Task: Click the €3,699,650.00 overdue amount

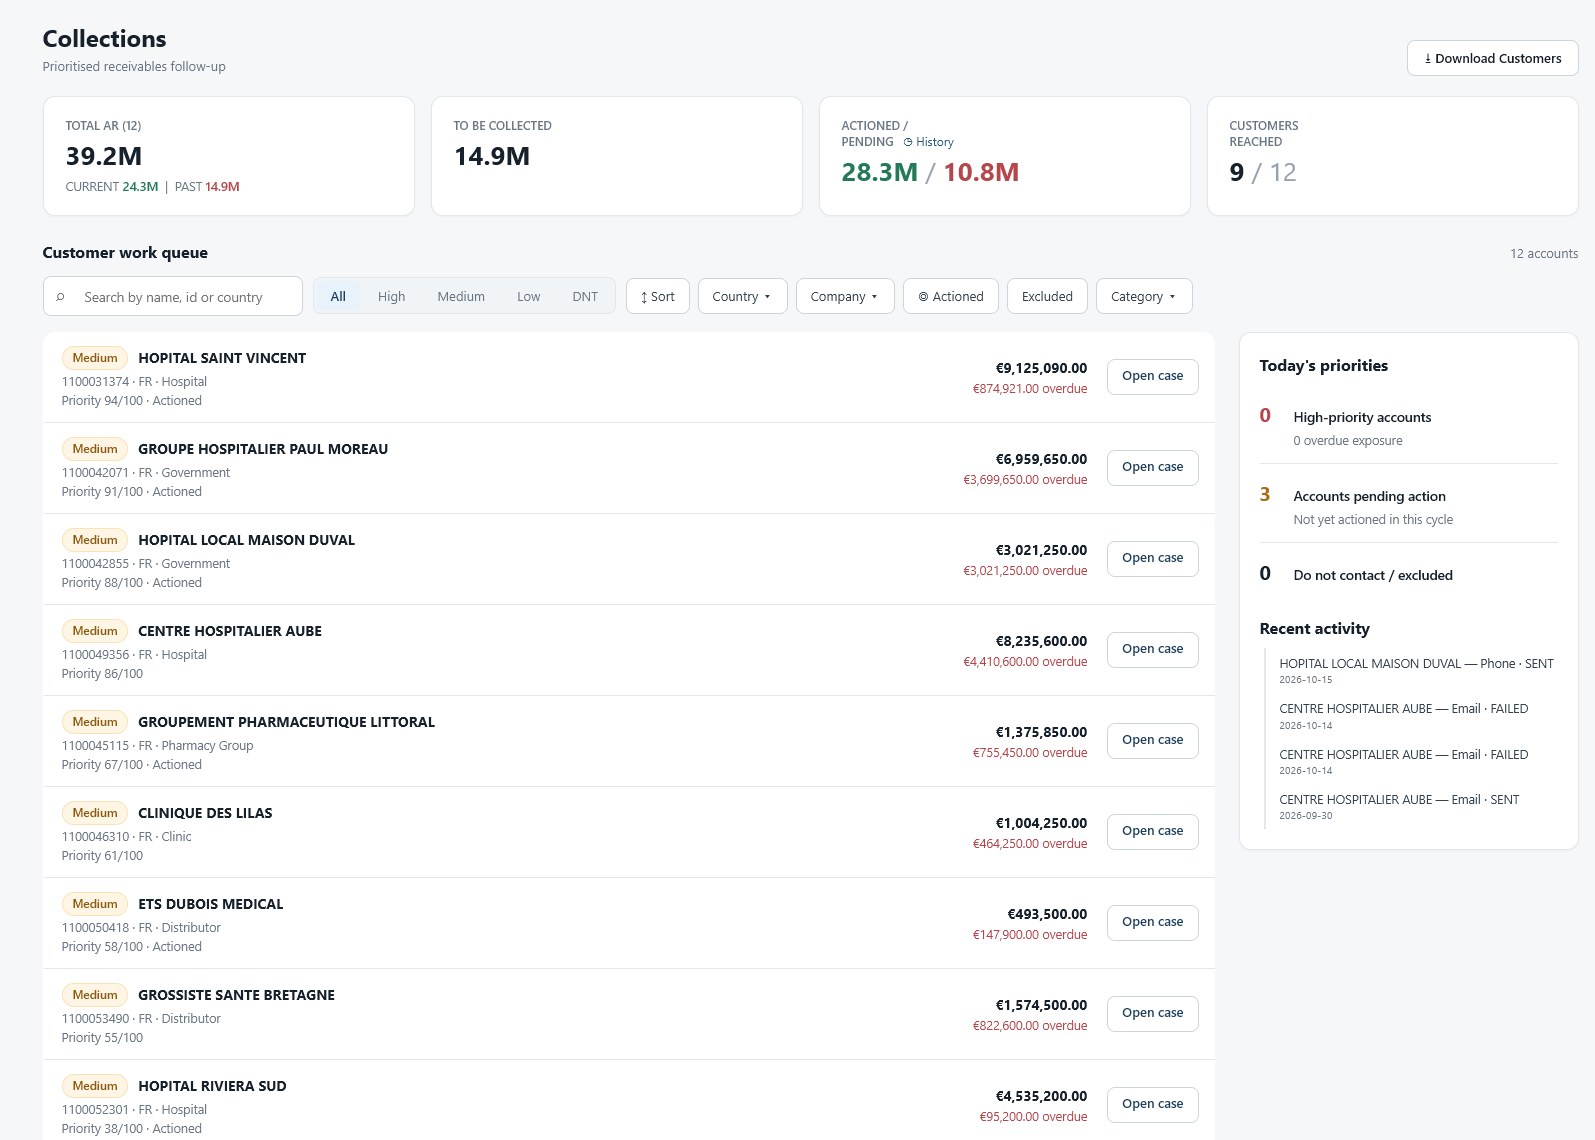Action: [1025, 480]
